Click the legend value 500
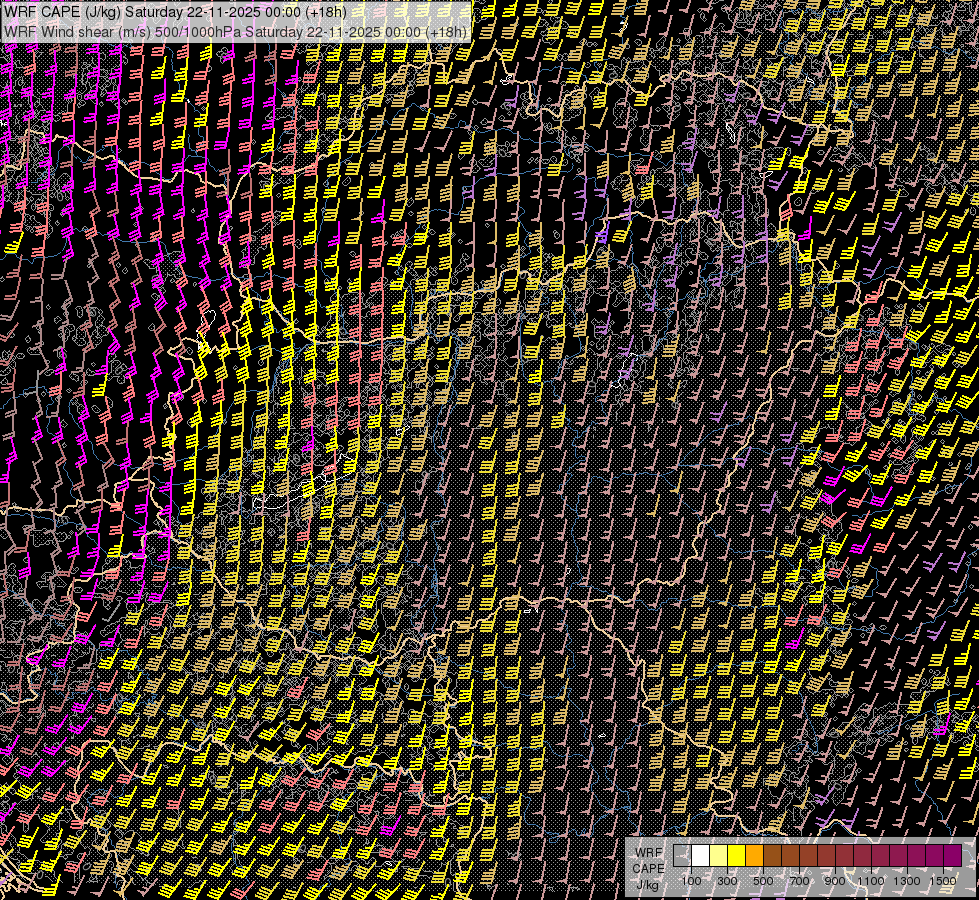979x900 pixels. [x=763, y=881]
